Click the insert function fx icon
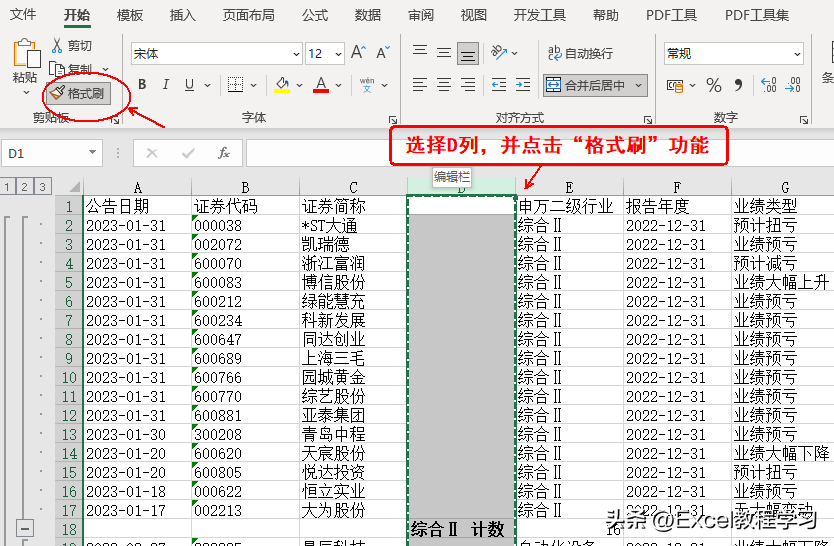Screen dimensions: 834x546 point(224,153)
